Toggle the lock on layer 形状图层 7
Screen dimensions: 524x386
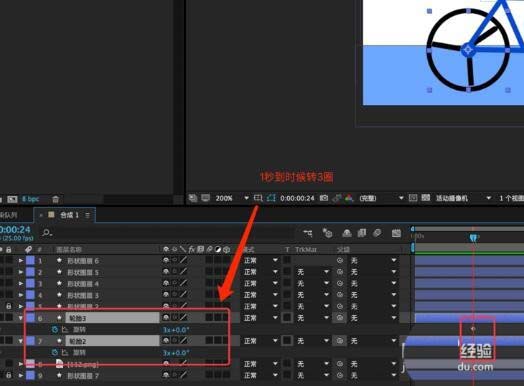tap(9, 375)
